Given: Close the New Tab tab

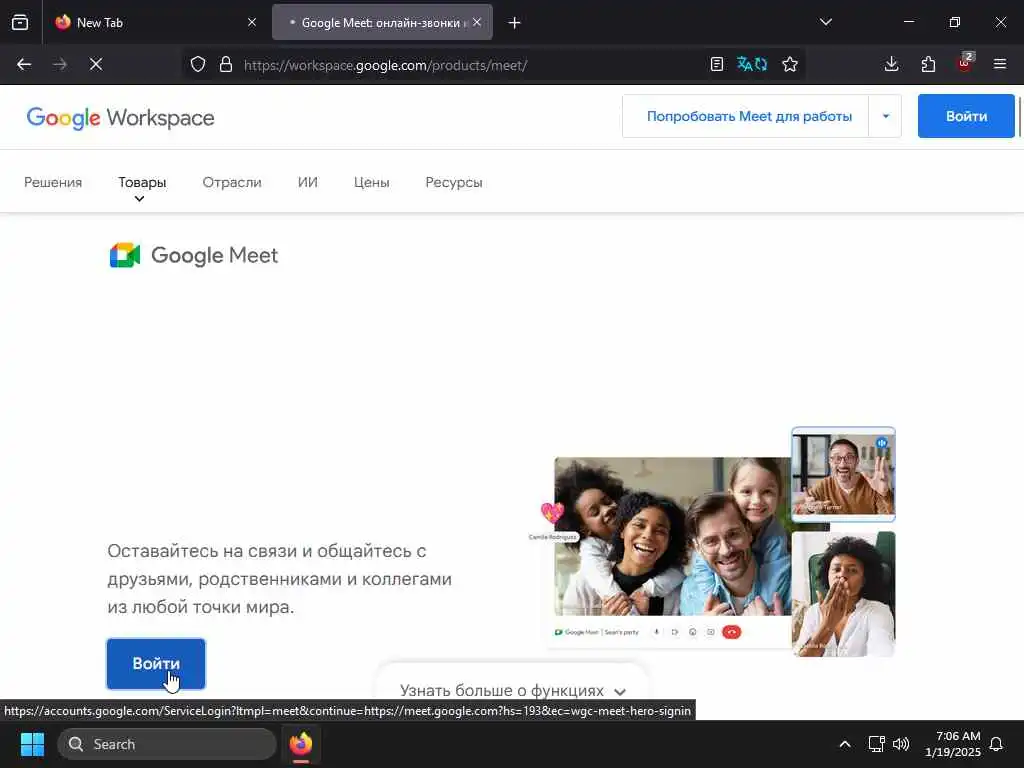Looking at the screenshot, I should 252,22.
